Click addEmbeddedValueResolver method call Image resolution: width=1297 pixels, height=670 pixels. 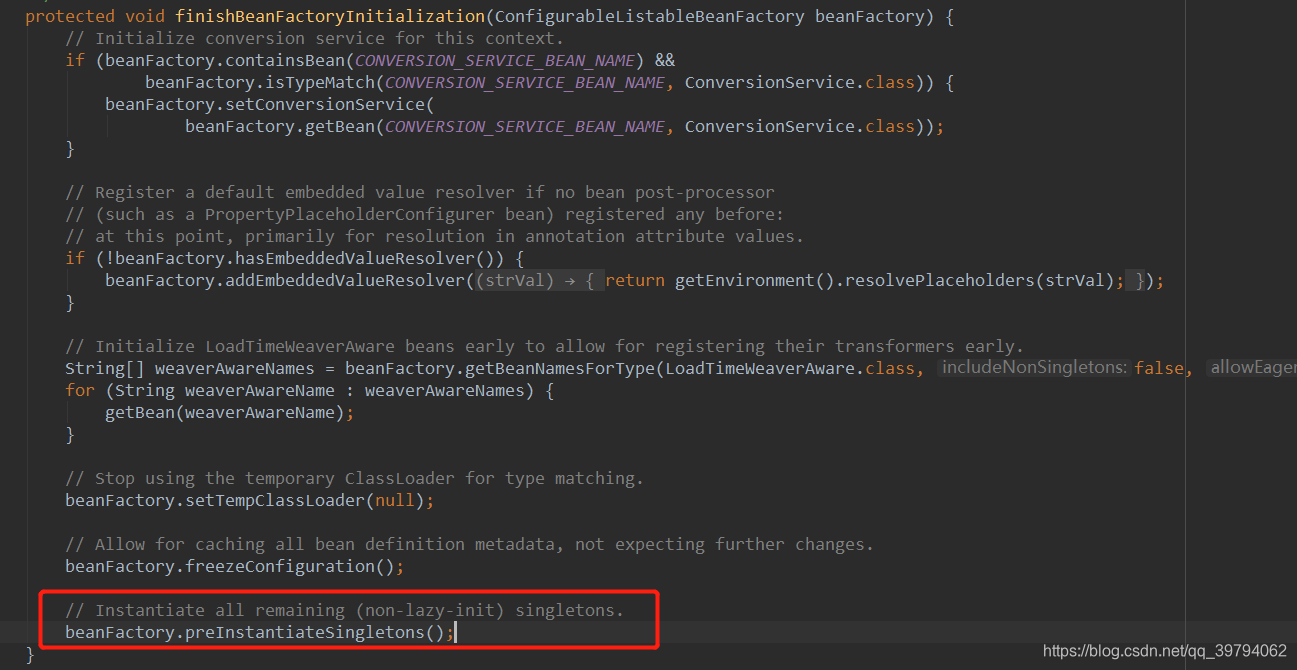345,280
